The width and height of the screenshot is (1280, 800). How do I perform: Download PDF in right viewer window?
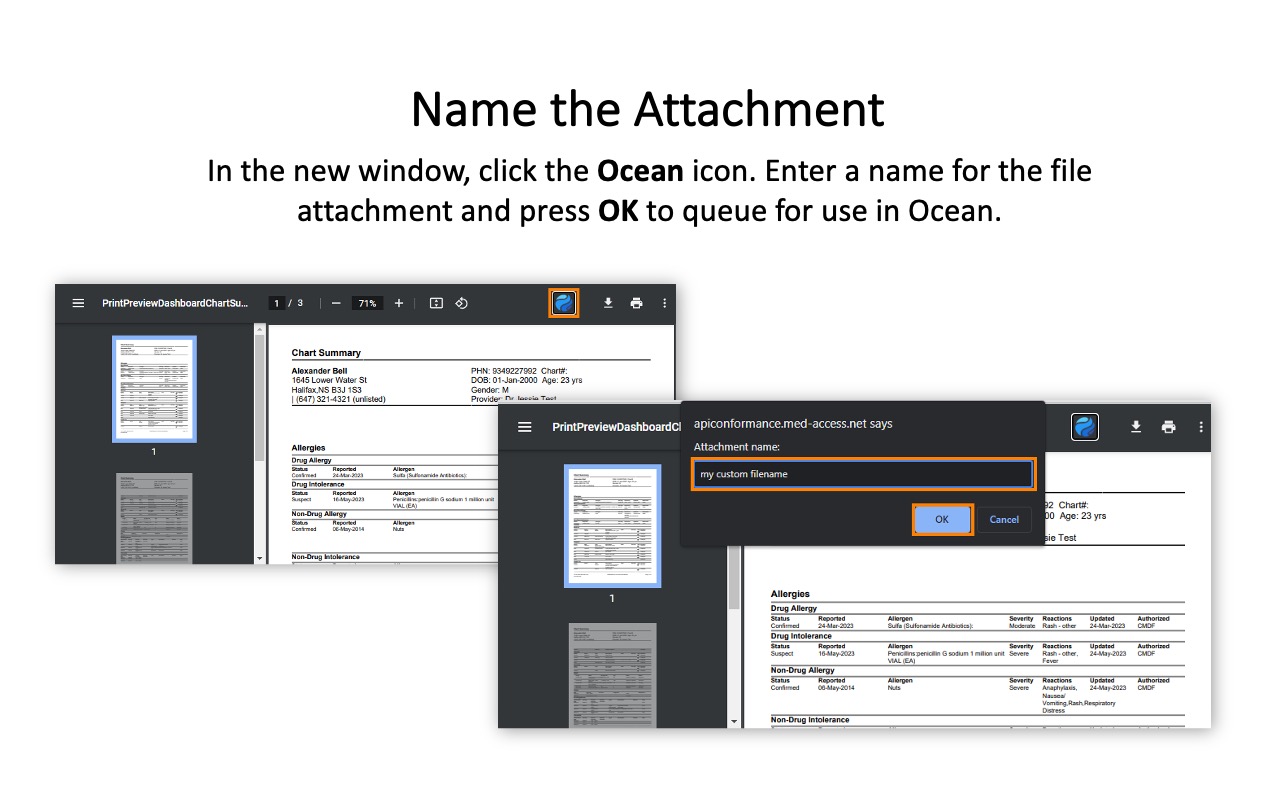pos(1136,427)
